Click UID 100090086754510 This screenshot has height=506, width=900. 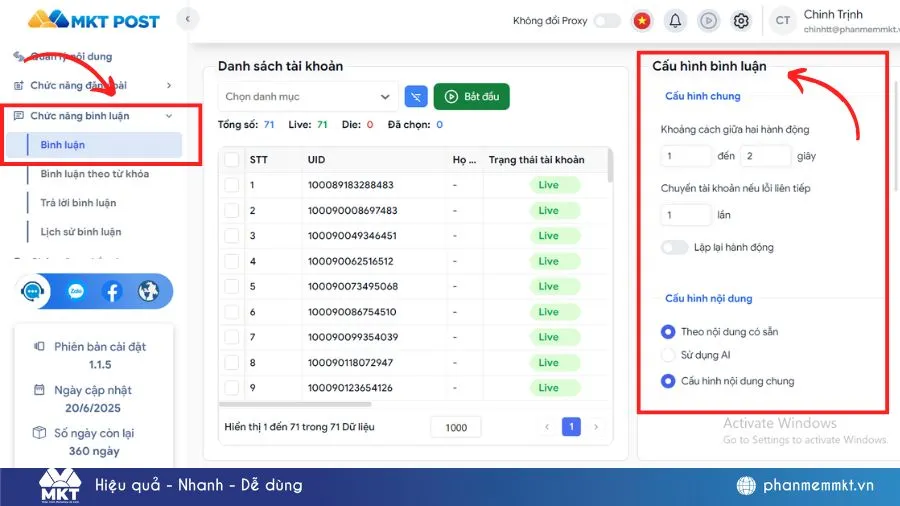(352, 312)
